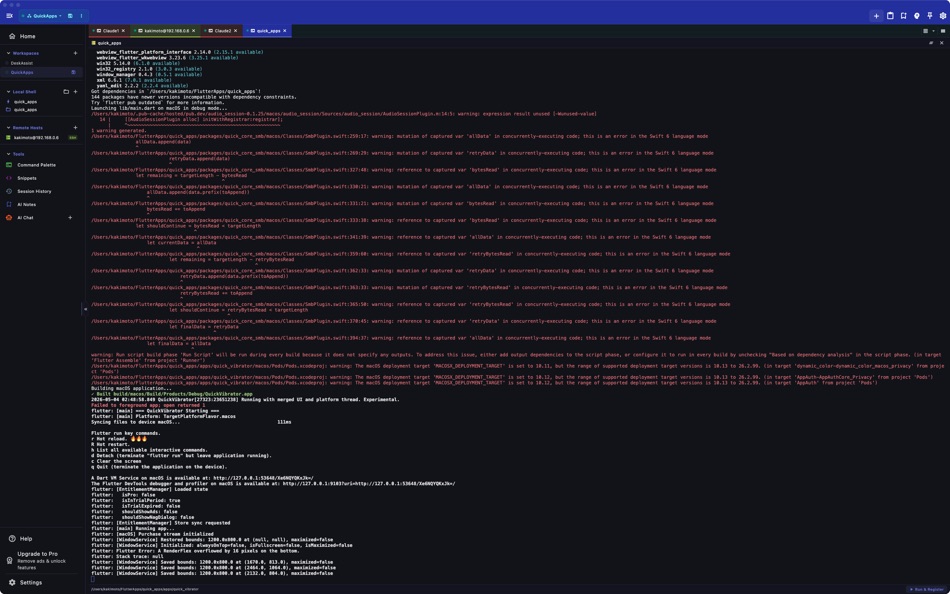Image resolution: width=950 pixels, height=594 pixels.
Task: Open Snippets from the Tools list
Action: click(41, 178)
